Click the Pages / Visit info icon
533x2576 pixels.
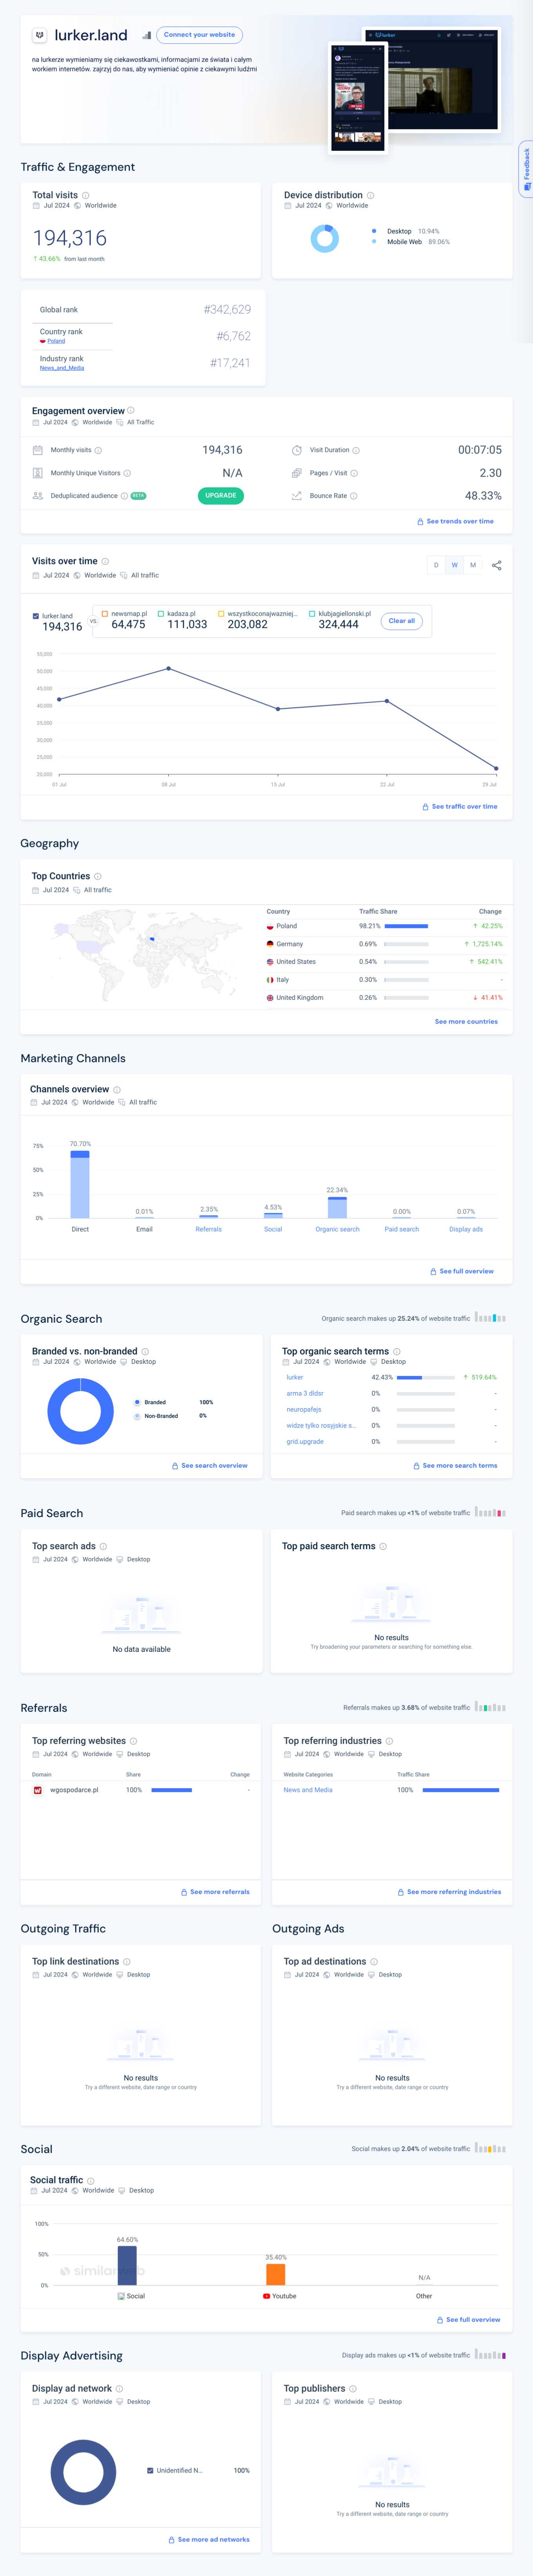pyautogui.click(x=354, y=473)
